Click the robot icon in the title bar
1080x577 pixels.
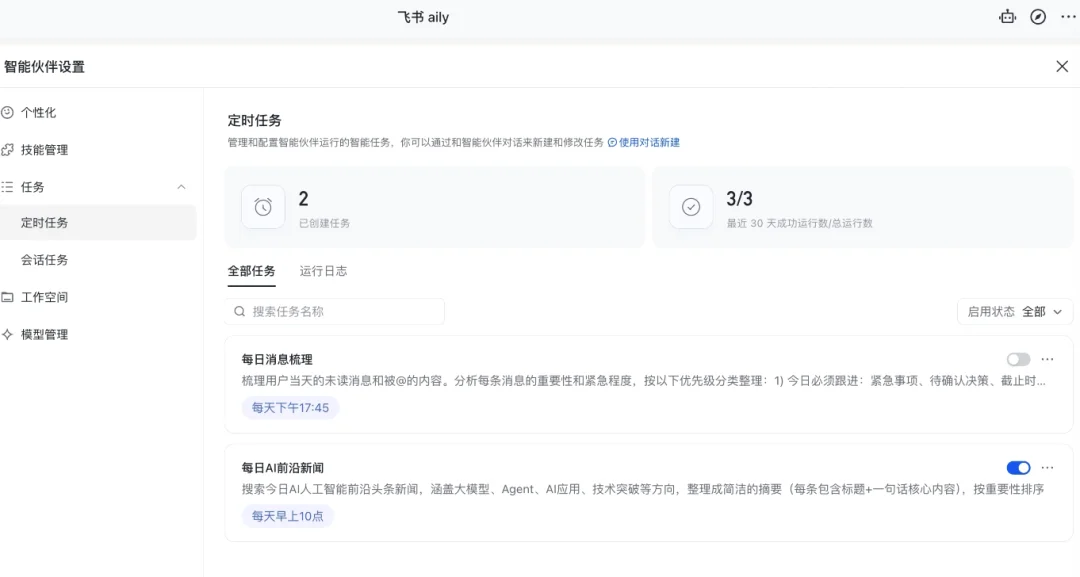click(x=1007, y=17)
